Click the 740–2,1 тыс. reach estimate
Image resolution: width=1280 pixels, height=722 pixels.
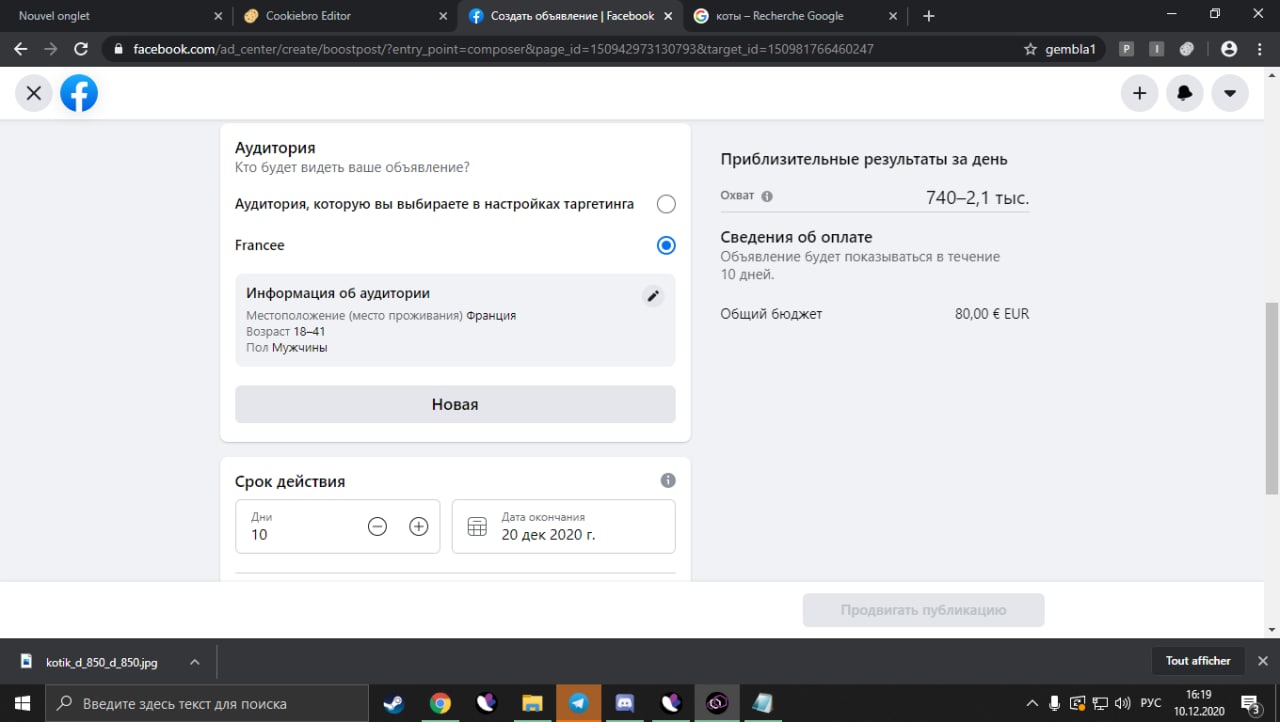977,198
